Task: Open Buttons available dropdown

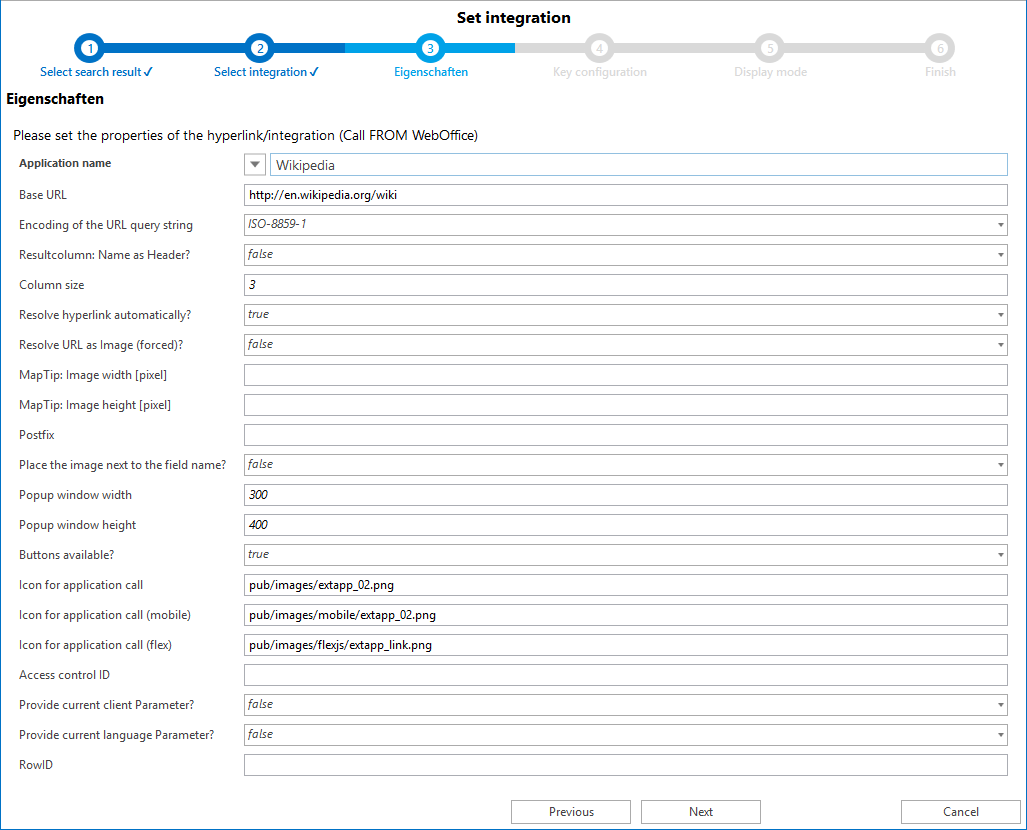Action: pyautogui.click(x=1000, y=555)
